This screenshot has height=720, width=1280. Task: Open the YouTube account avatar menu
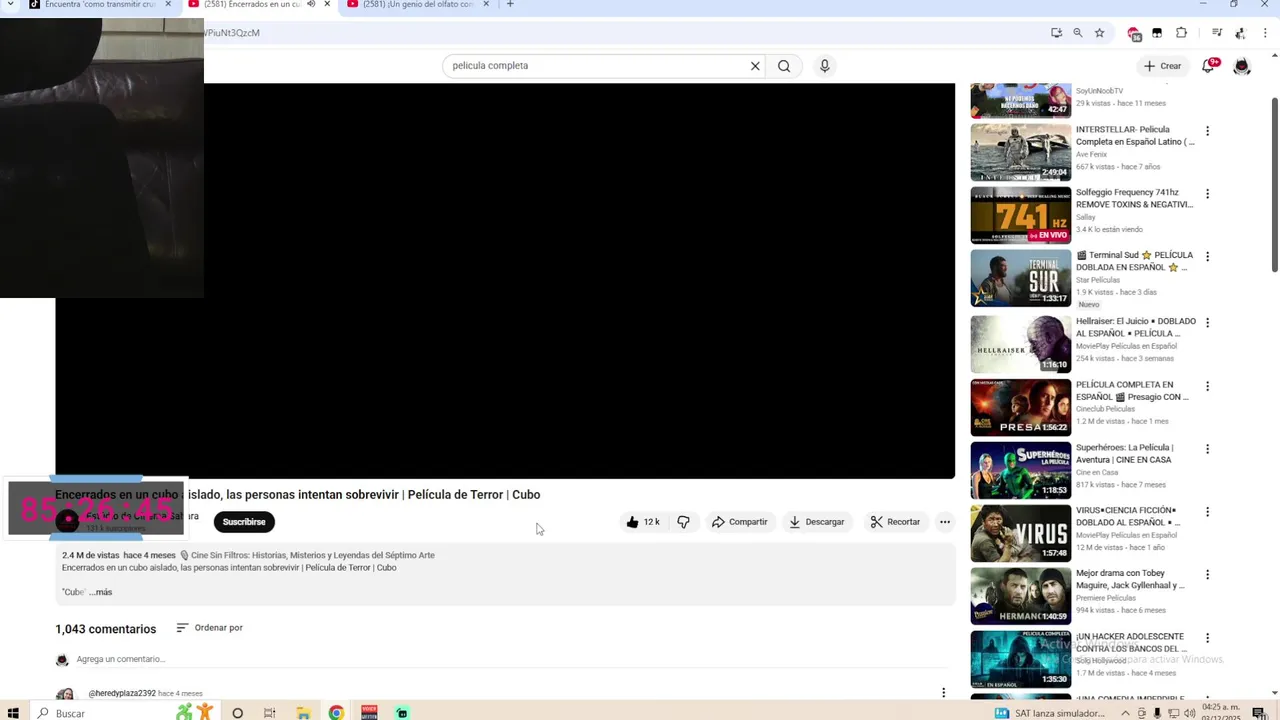[x=1242, y=66]
